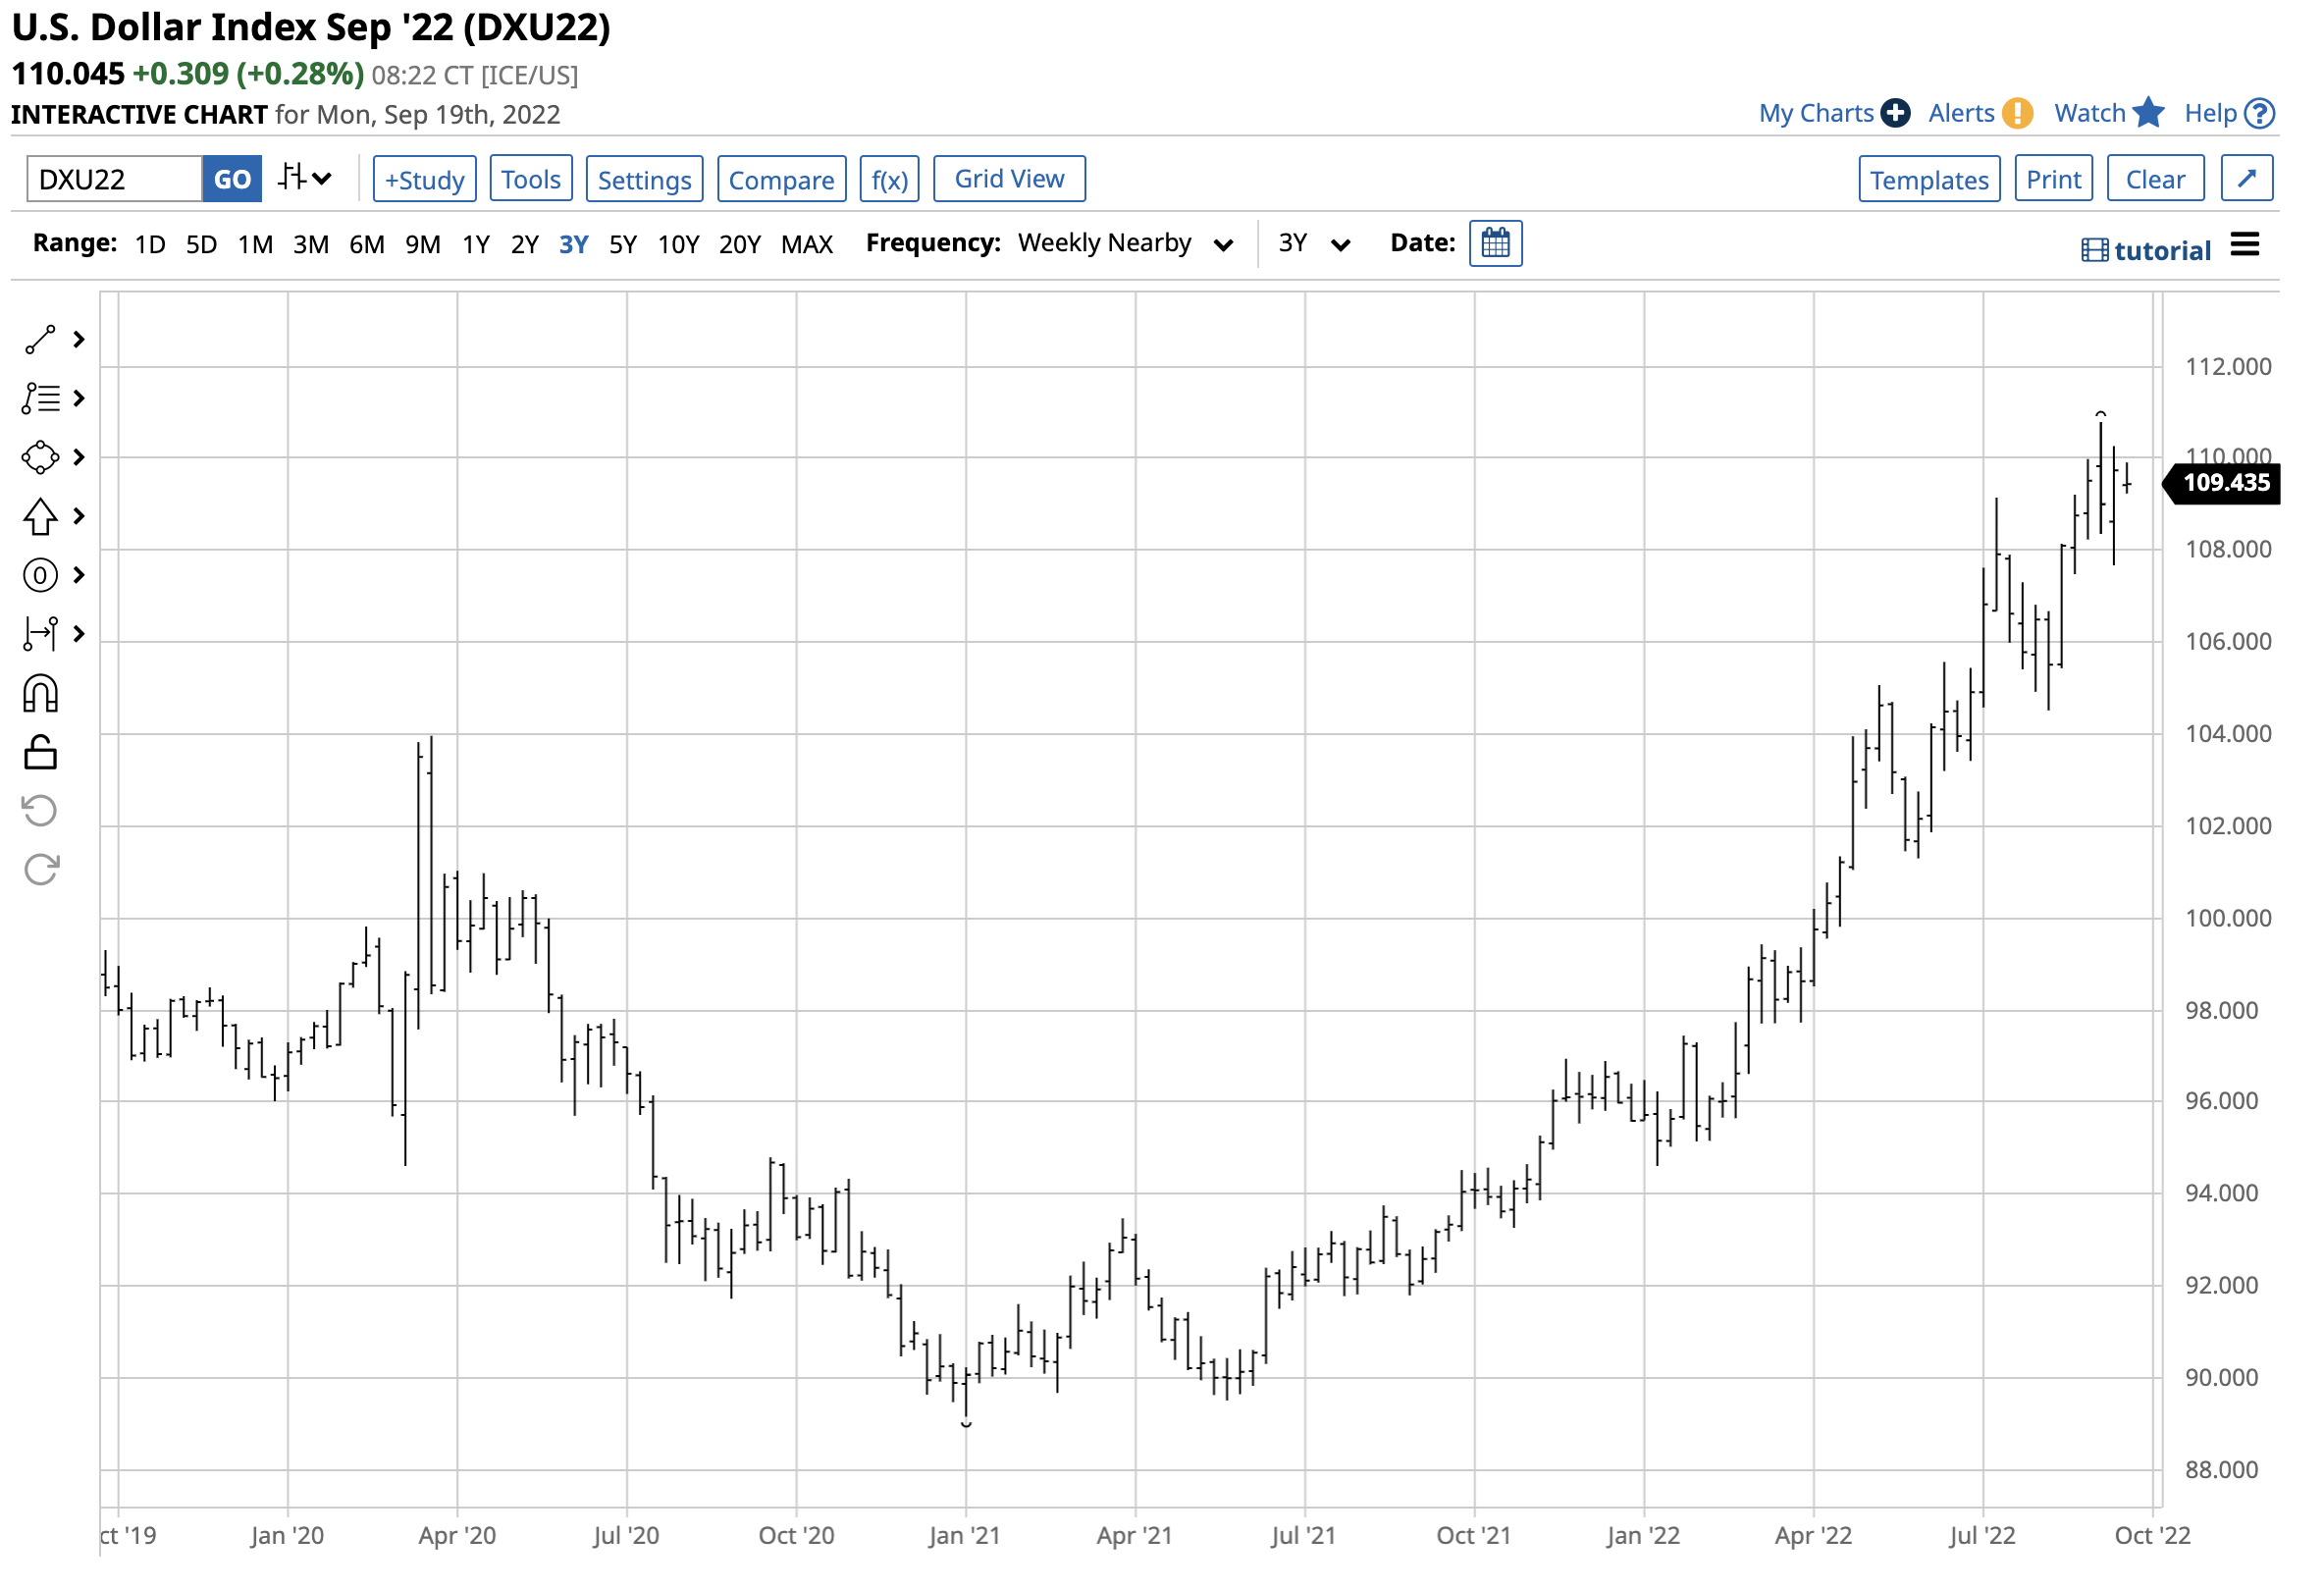Select the 3M range
Viewport: 2324px width, 1590px height.
[x=312, y=245]
